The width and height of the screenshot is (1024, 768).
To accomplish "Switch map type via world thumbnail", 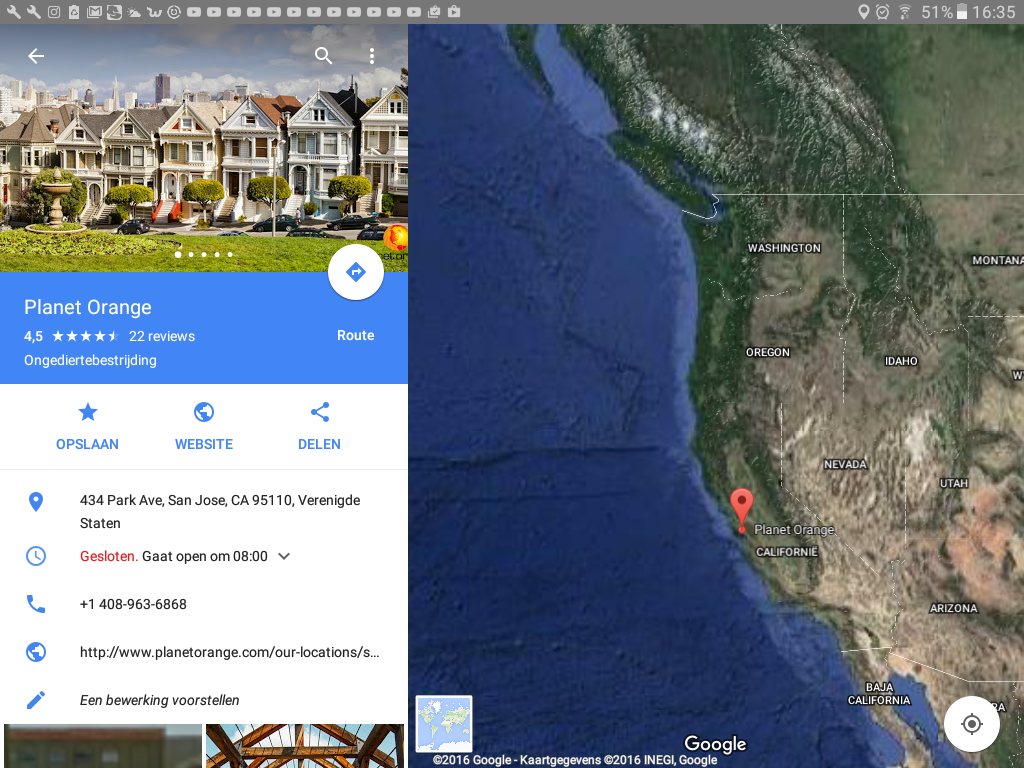I will pos(444,724).
